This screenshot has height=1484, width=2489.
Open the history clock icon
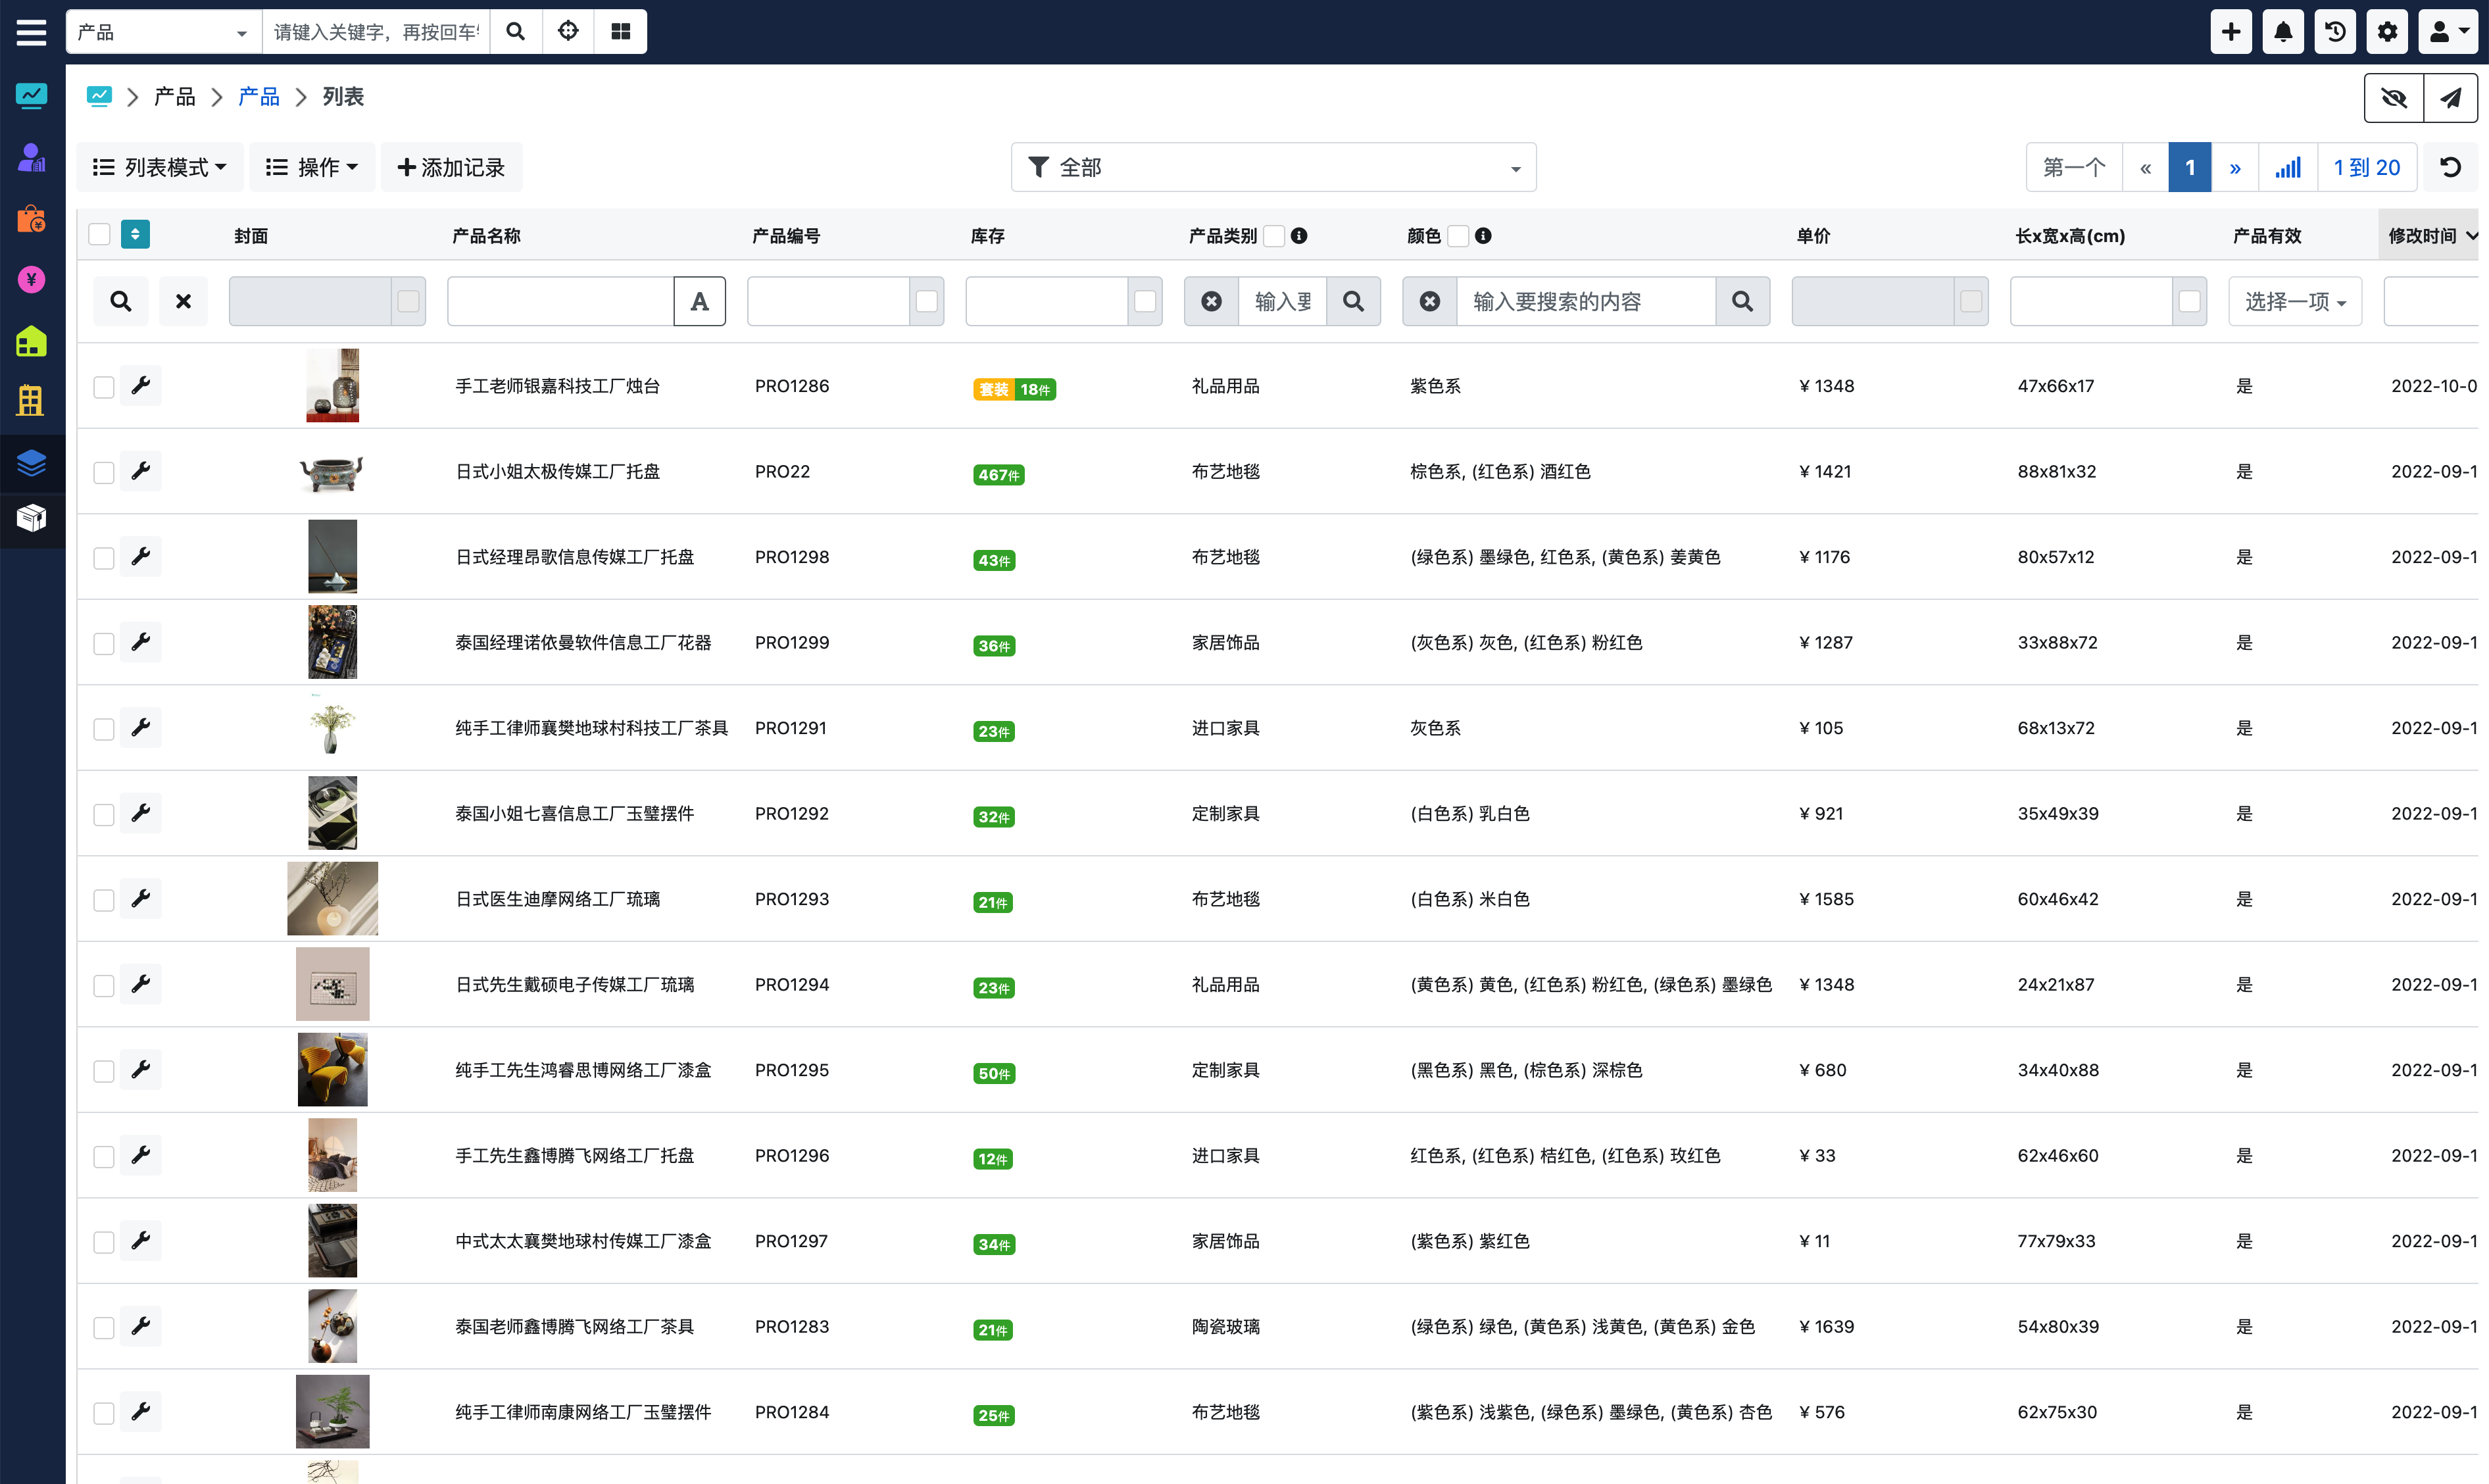pyautogui.click(x=2335, y=32)
